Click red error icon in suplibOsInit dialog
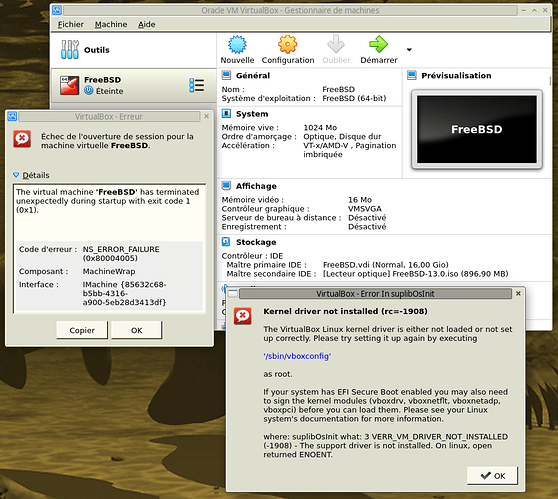The image size is (558, 499). pos(243,316)
